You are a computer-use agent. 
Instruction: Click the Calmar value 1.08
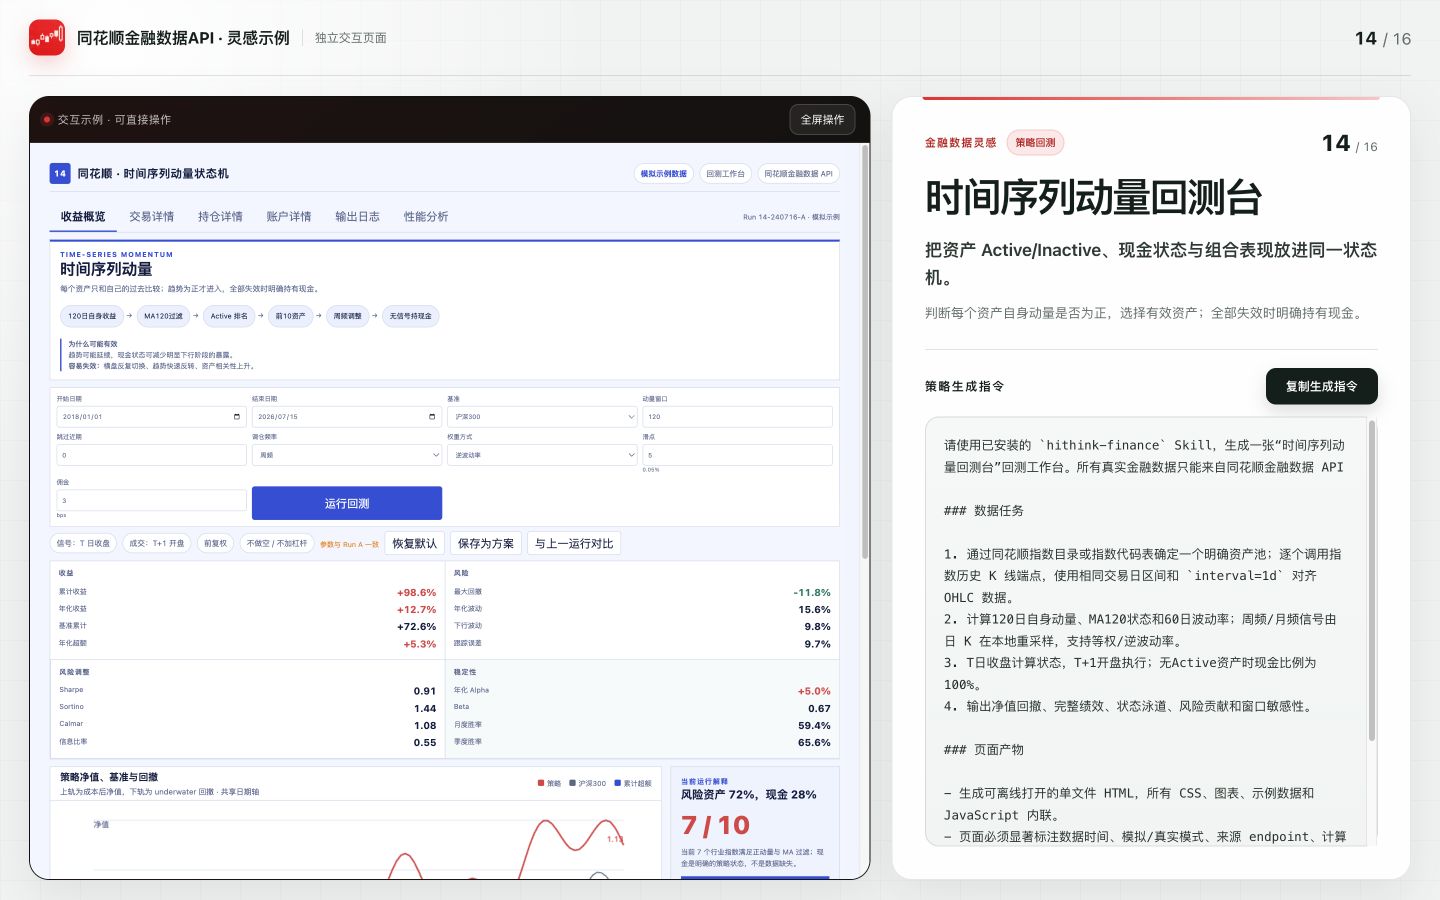[425, 725]
